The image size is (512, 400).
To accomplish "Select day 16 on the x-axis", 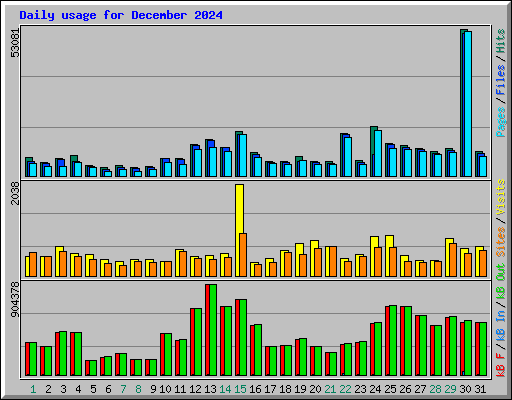I will click(x=255, y=389).
